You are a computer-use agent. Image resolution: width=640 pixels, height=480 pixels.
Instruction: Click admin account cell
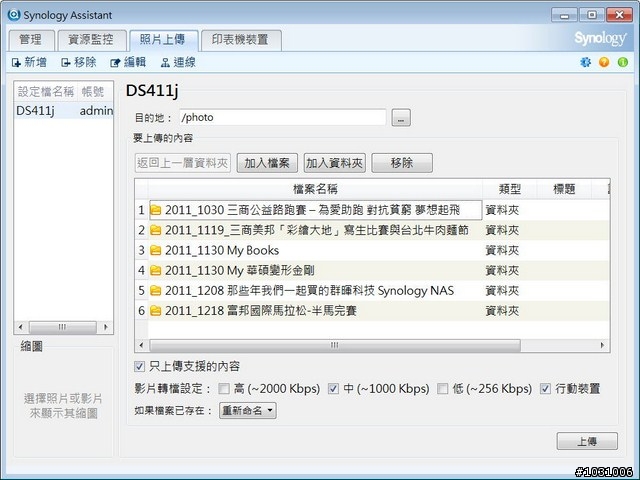(x=96, y=111)
